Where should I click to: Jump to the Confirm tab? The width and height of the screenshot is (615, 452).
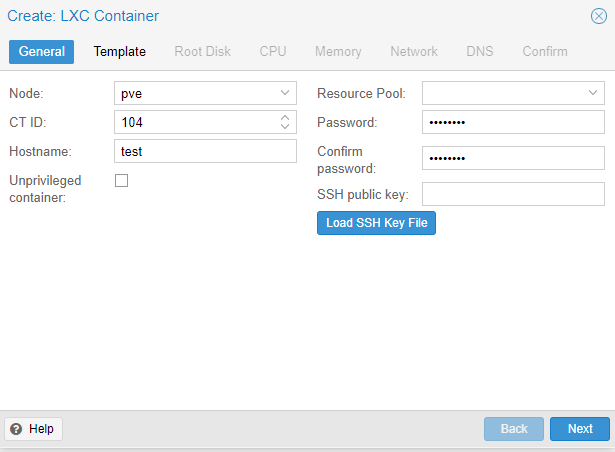545,51
